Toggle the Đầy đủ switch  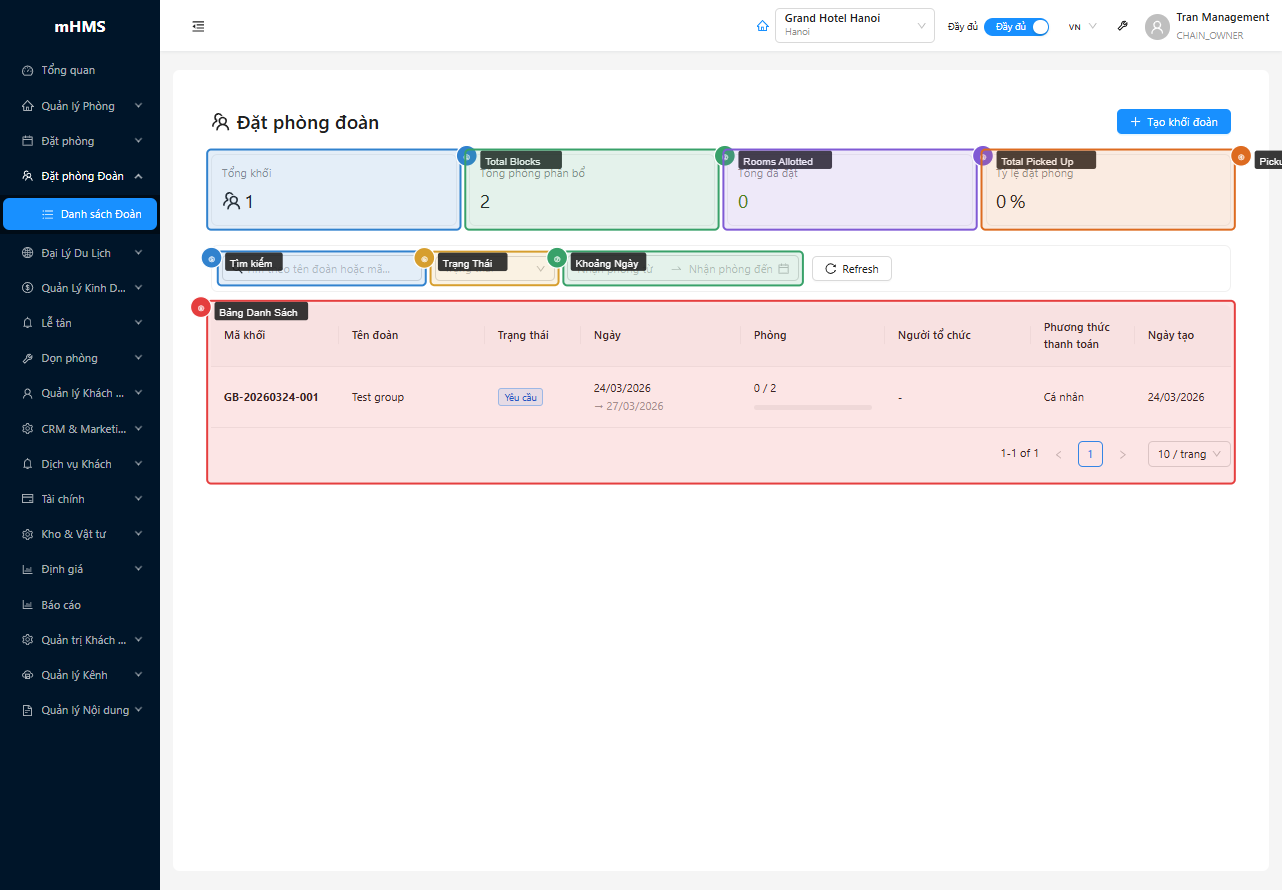[1016, 27]
